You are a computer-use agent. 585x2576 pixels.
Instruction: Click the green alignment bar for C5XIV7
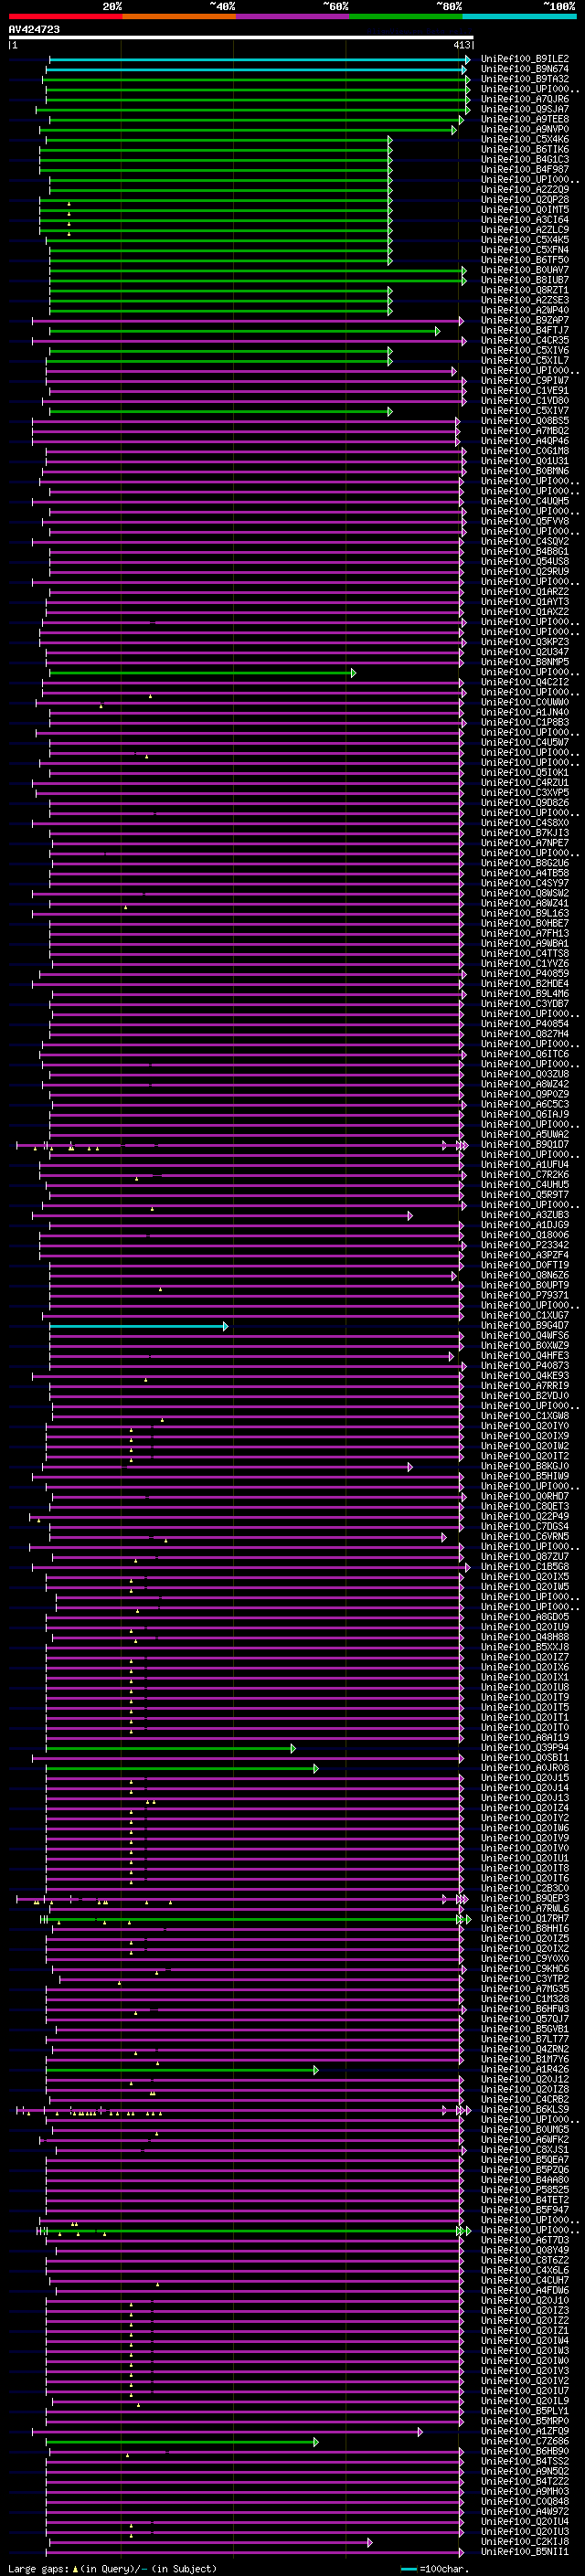[221, 411]
